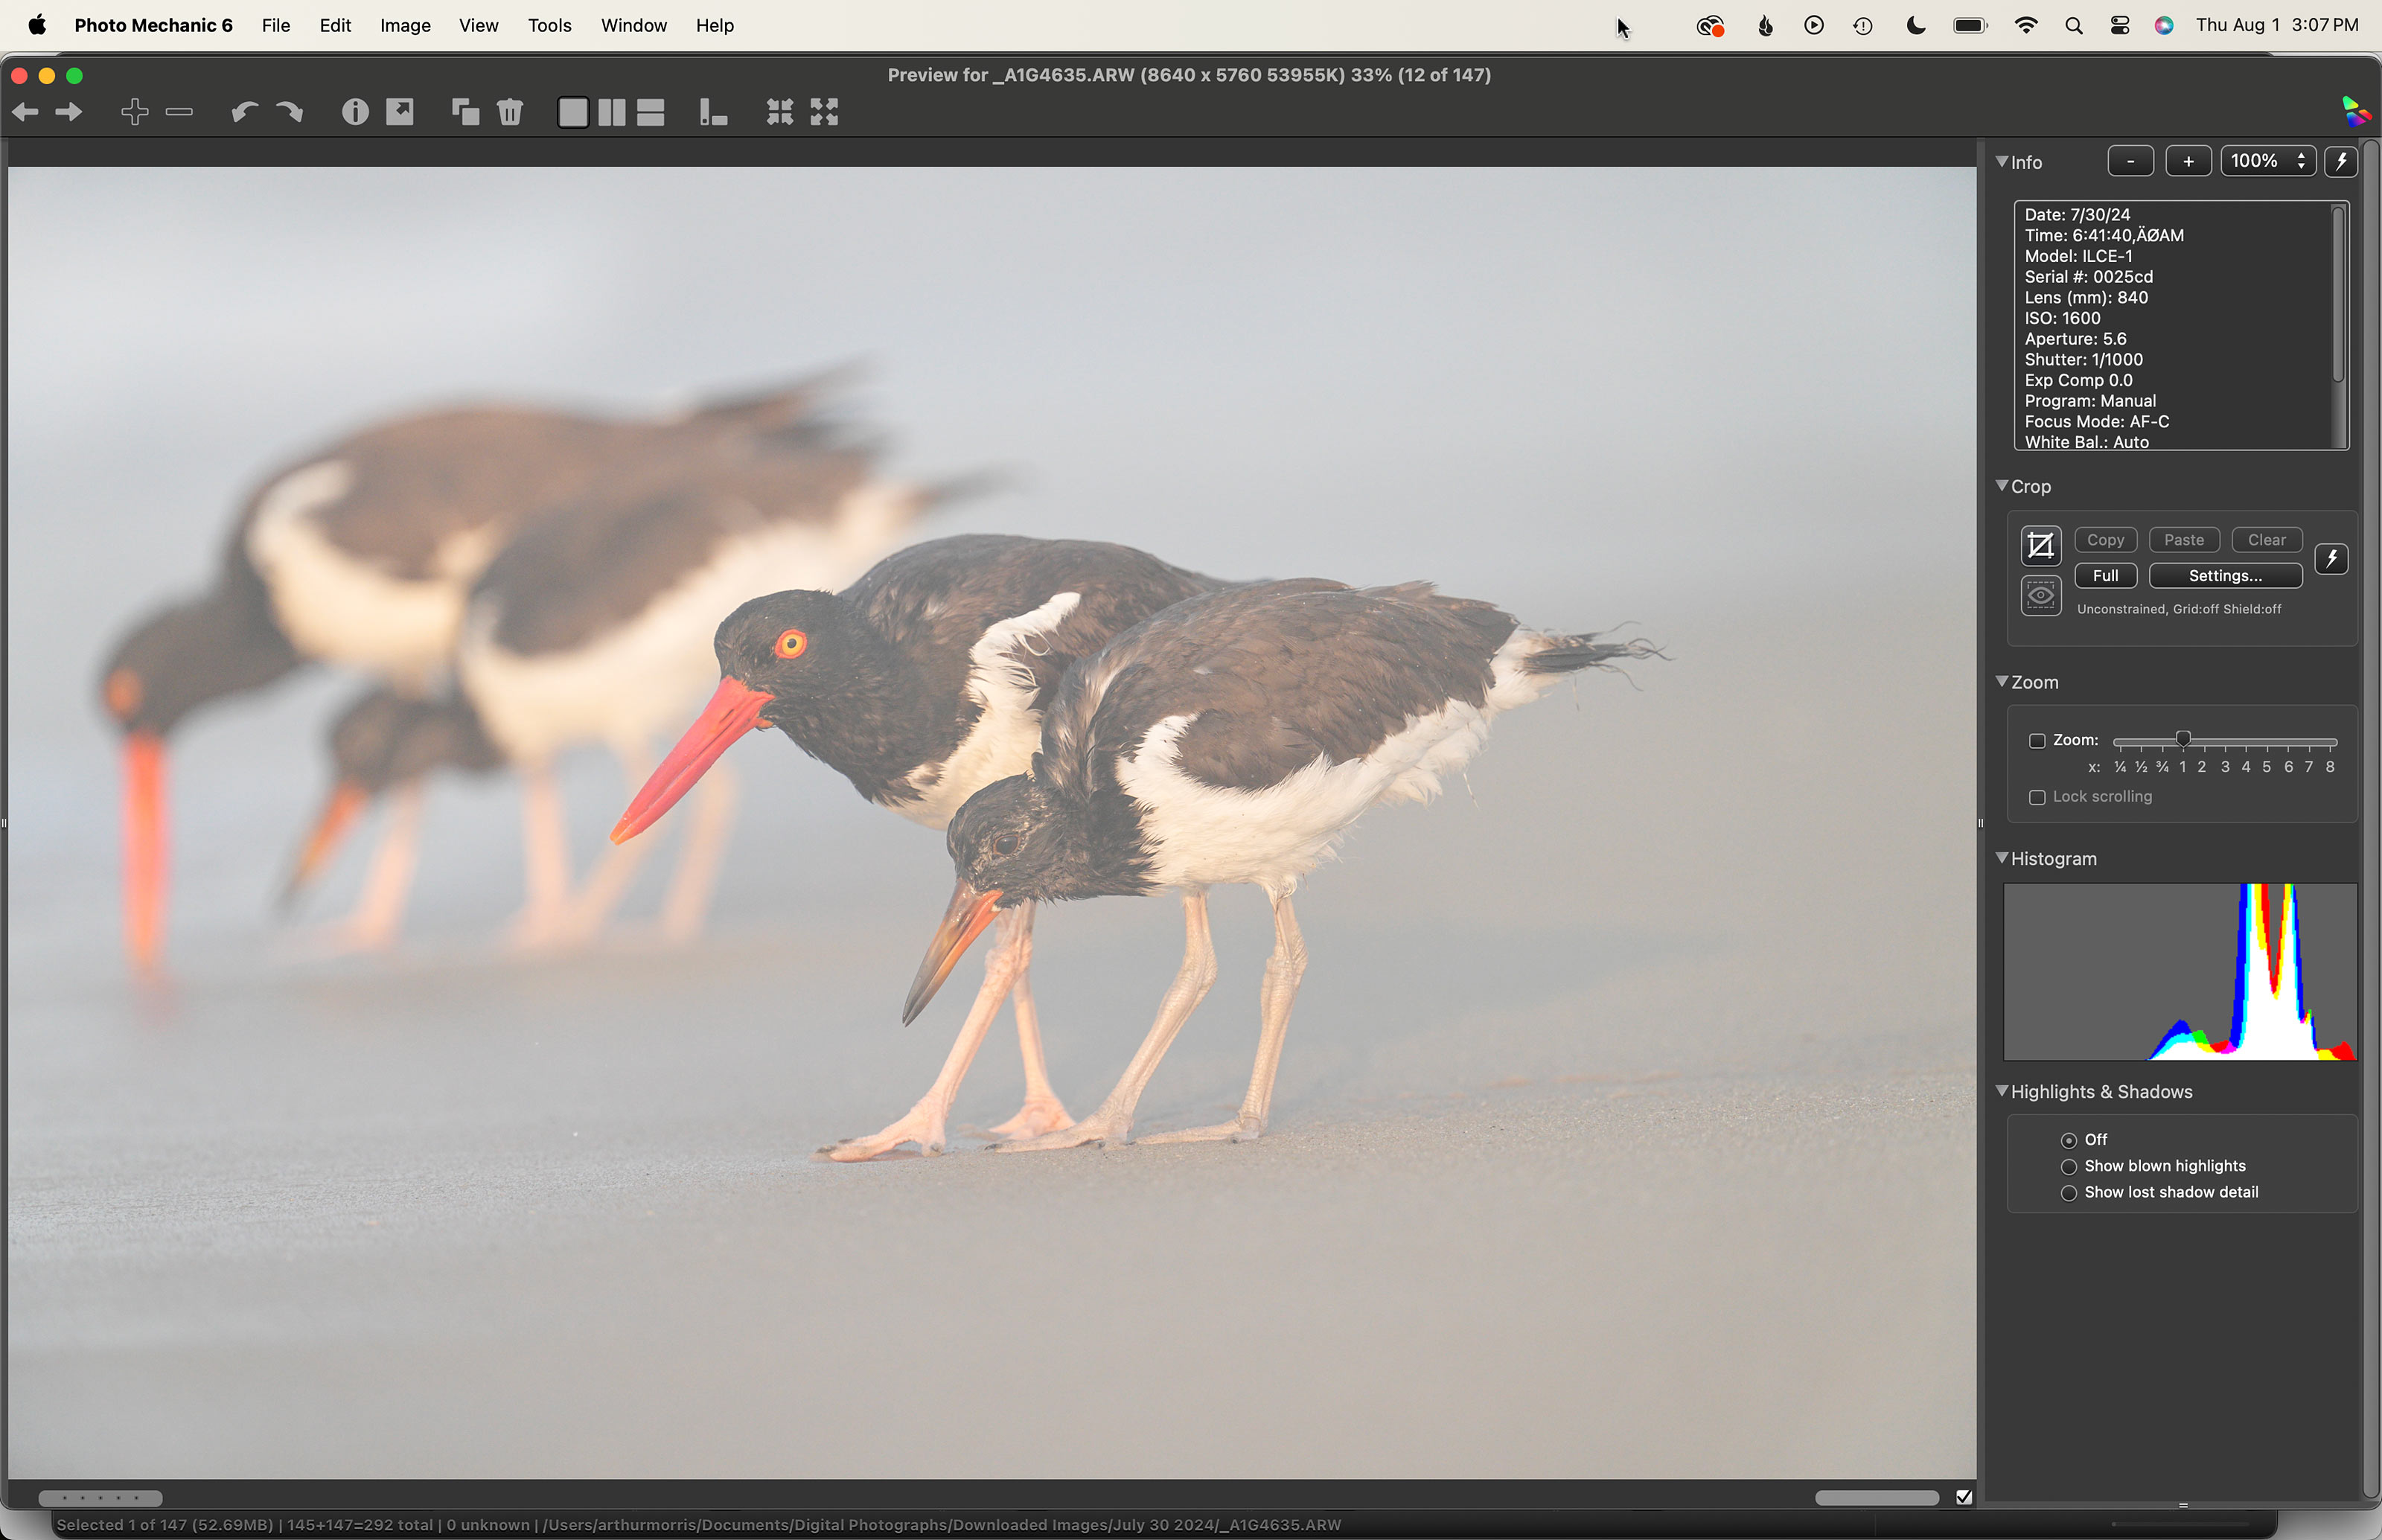Toggle the filmstrip layout icon

(x=713, y=112)
